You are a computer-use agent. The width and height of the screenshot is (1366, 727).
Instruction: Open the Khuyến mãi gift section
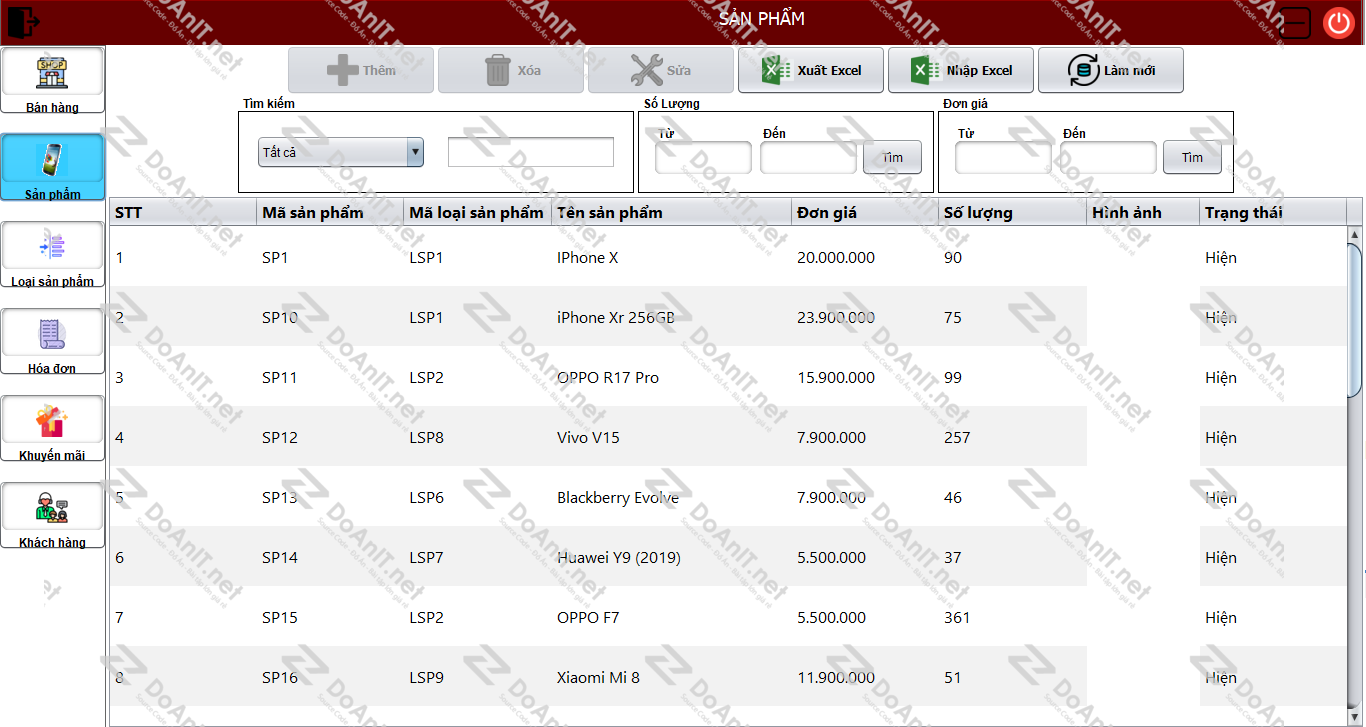(x=52, y=429)
